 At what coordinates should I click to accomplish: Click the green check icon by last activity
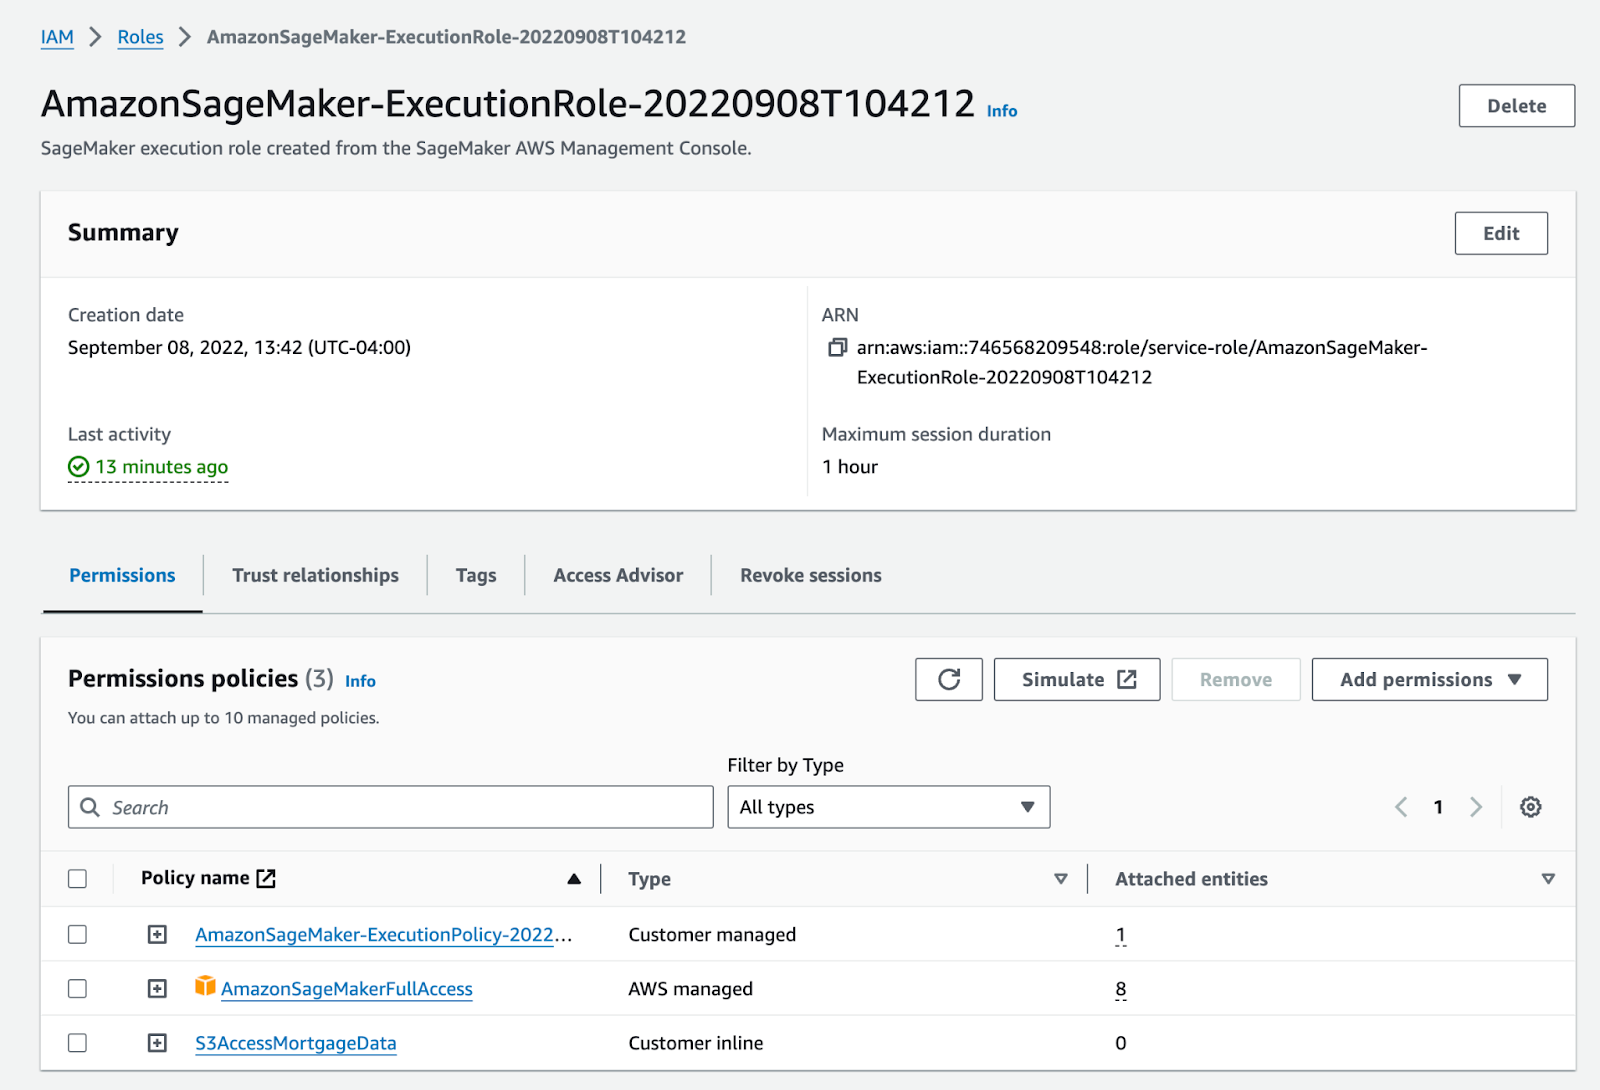(79, 467)
